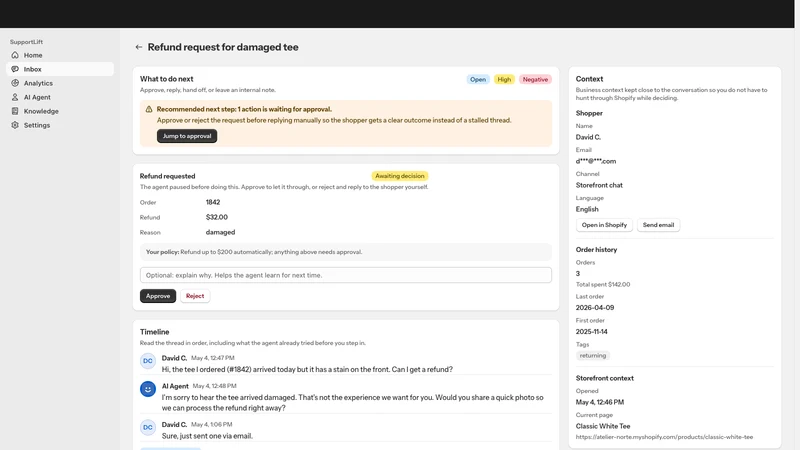Click the Home icon in sidebar
Screen dimensions: 800x450
coord(15,55)
